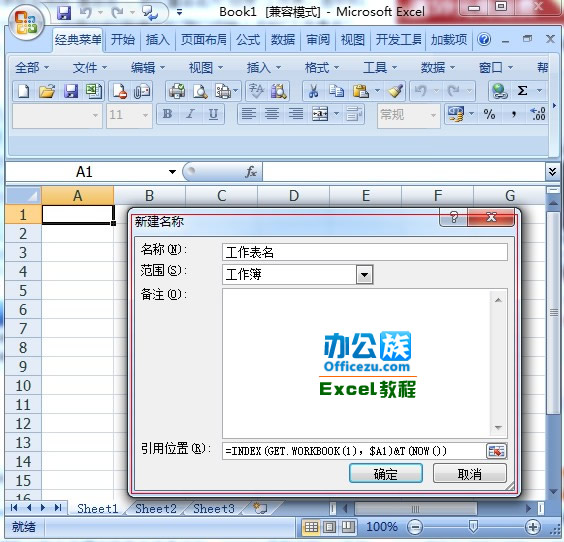Click the zoom slider handle at 100%
This screenshot has height=542, width=564.
(473, 527)
